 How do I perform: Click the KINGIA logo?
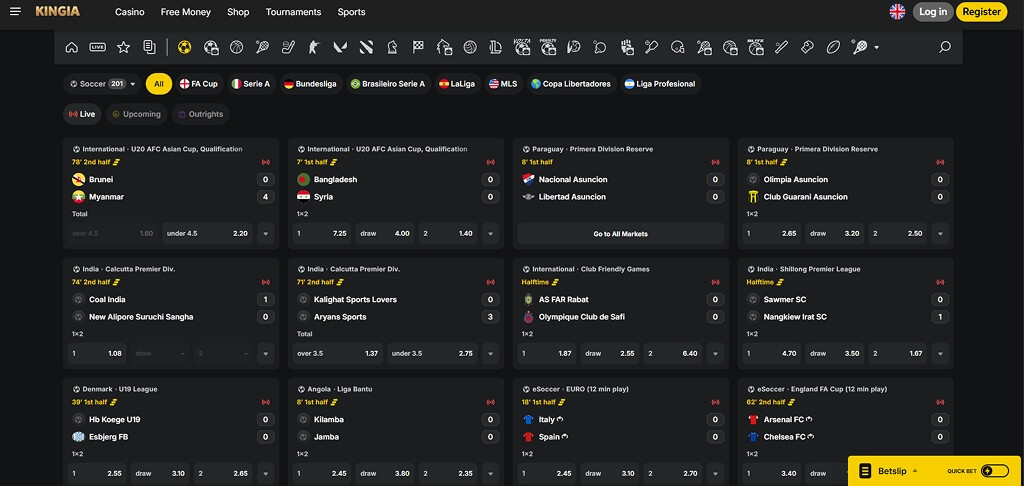coord(57,12)
